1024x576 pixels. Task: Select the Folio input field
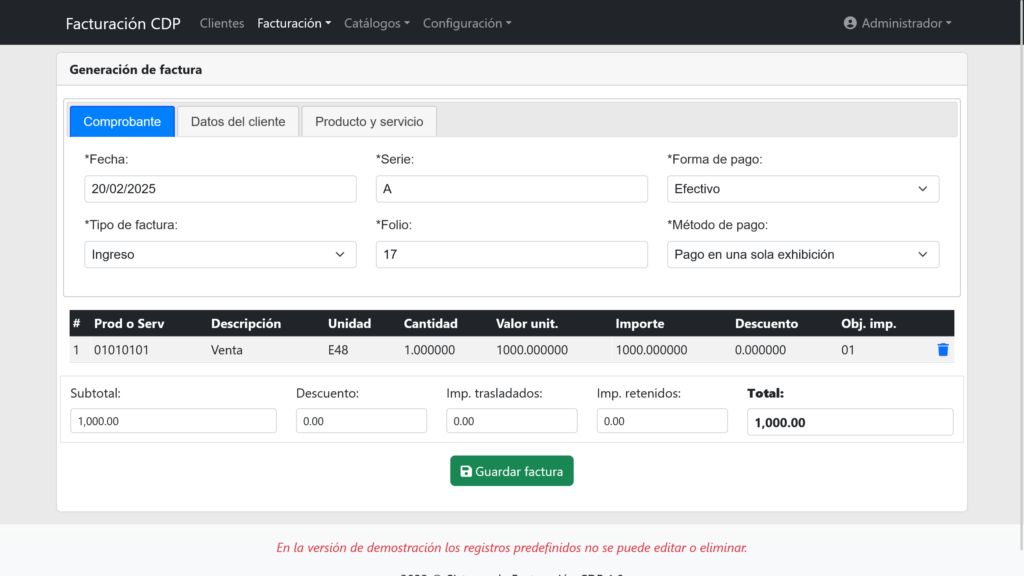(511, 255)
